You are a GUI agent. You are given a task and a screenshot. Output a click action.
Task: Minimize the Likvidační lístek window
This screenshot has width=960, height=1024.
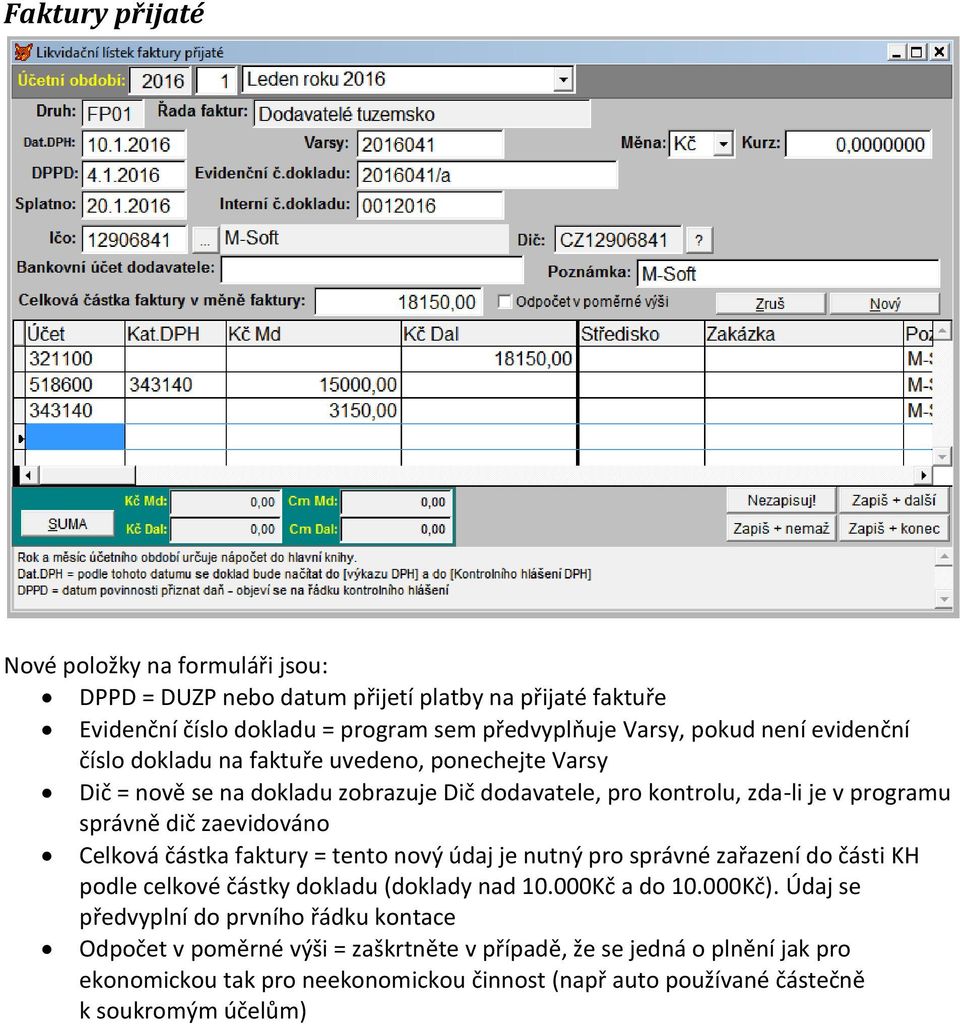click(x=897, y=52)
